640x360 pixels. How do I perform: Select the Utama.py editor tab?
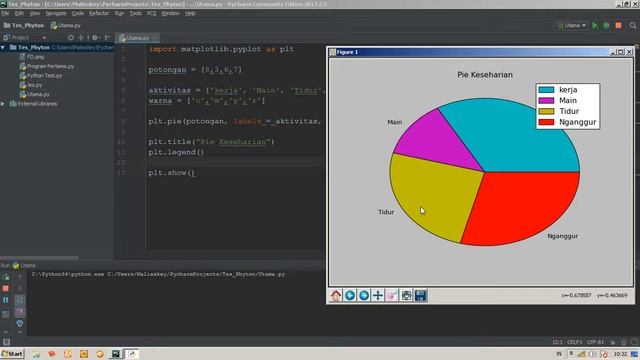[x=137, y=38]
